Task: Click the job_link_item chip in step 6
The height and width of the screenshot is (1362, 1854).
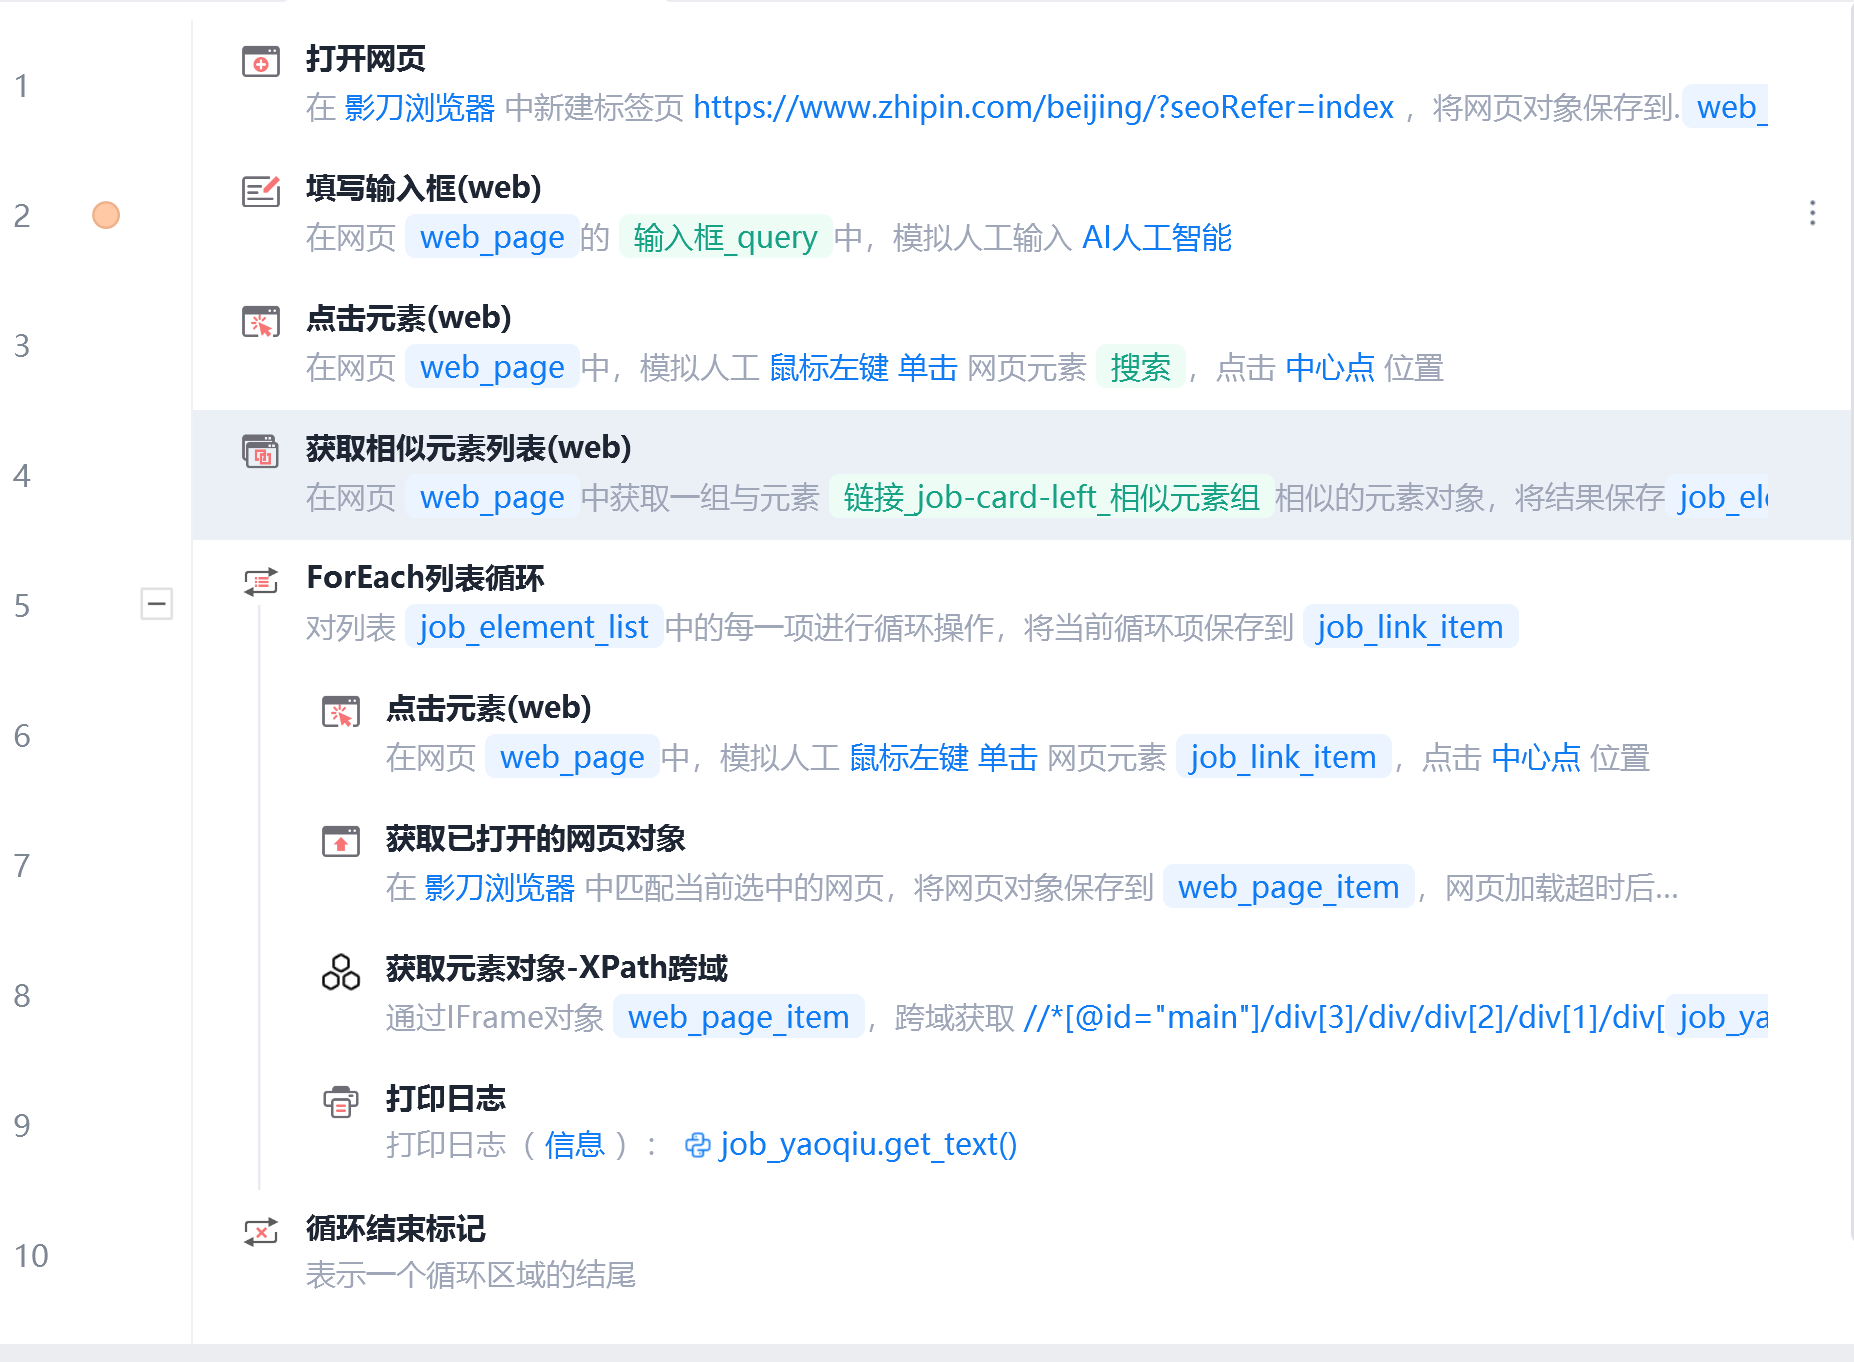Action: 1283,757
